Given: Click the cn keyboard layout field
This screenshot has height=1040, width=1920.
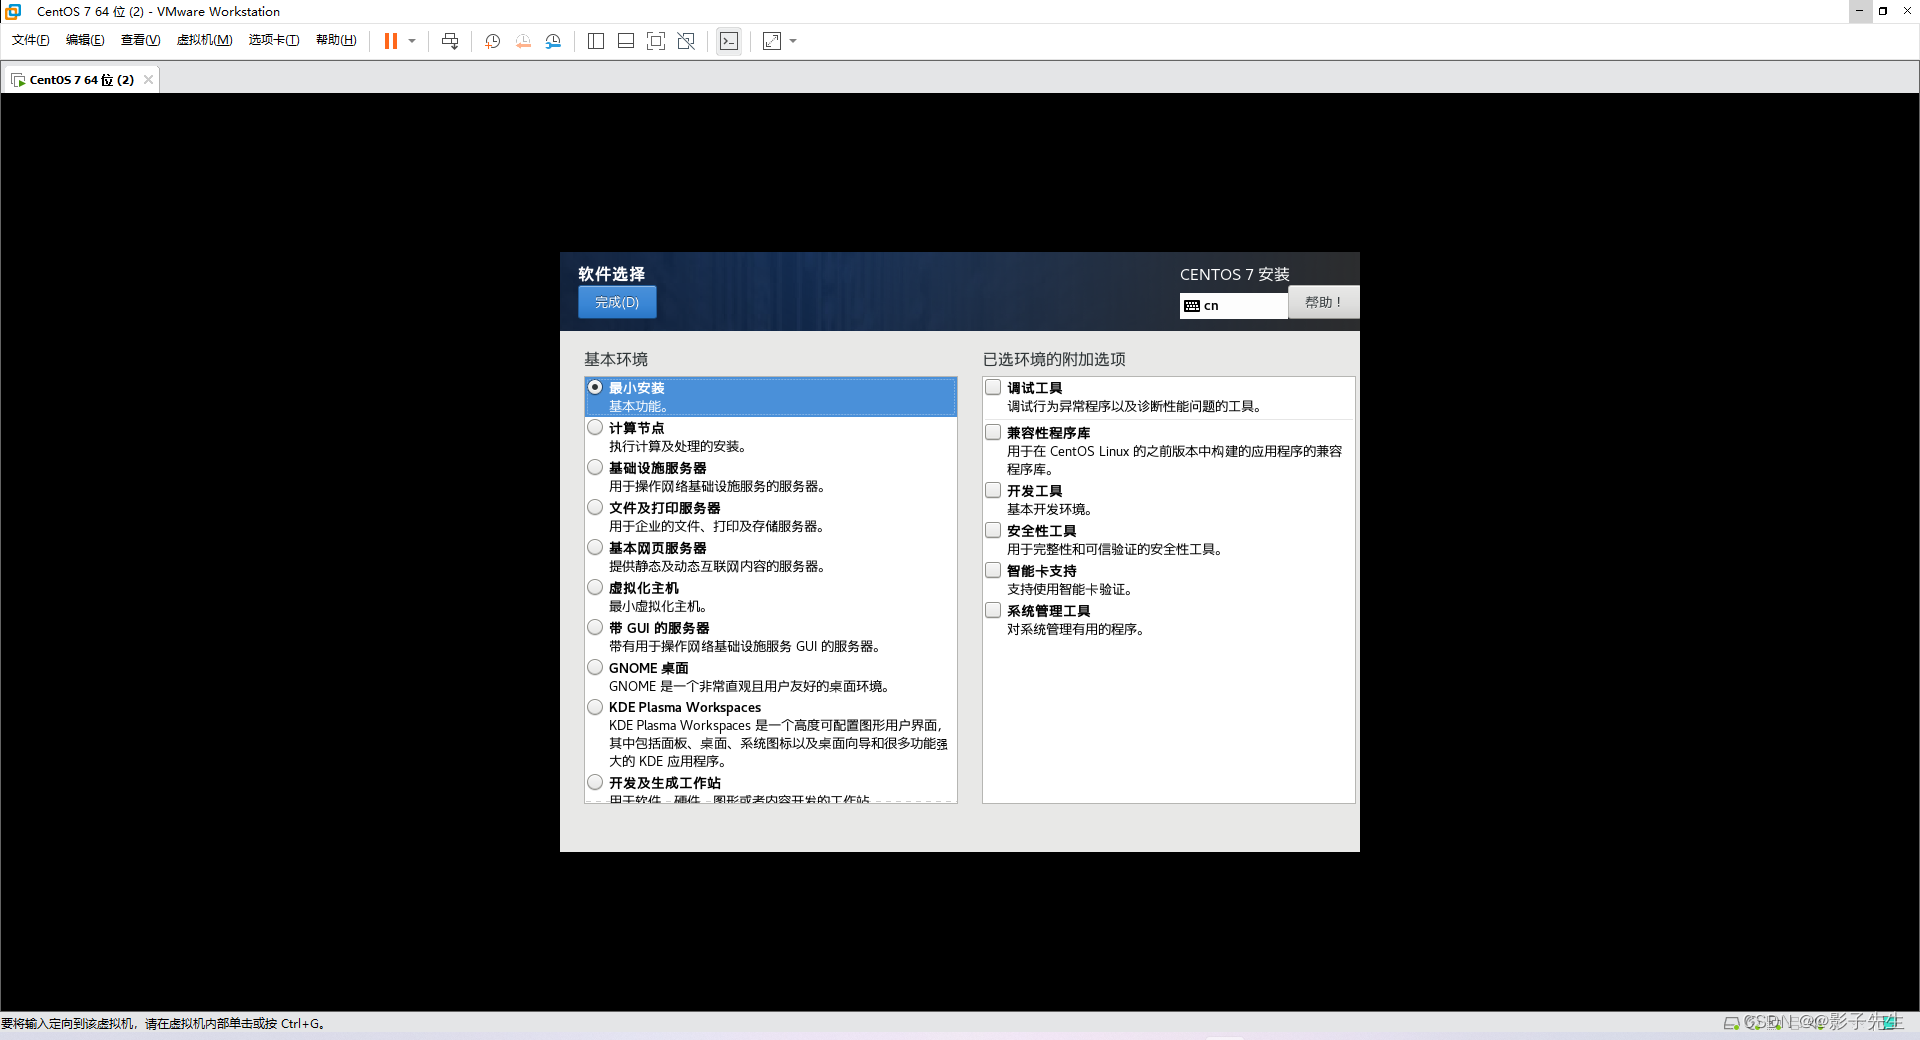Looking at the screenshot, I should (x=1234, y=306).
